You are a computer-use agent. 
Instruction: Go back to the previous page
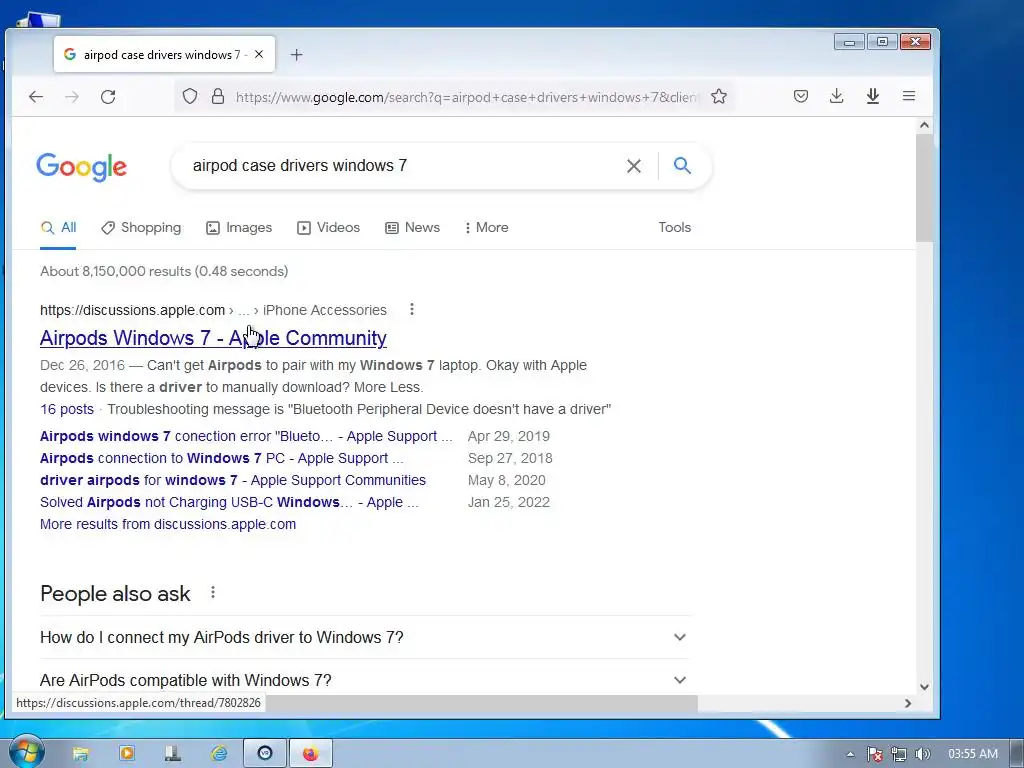(x=36, y=97)
